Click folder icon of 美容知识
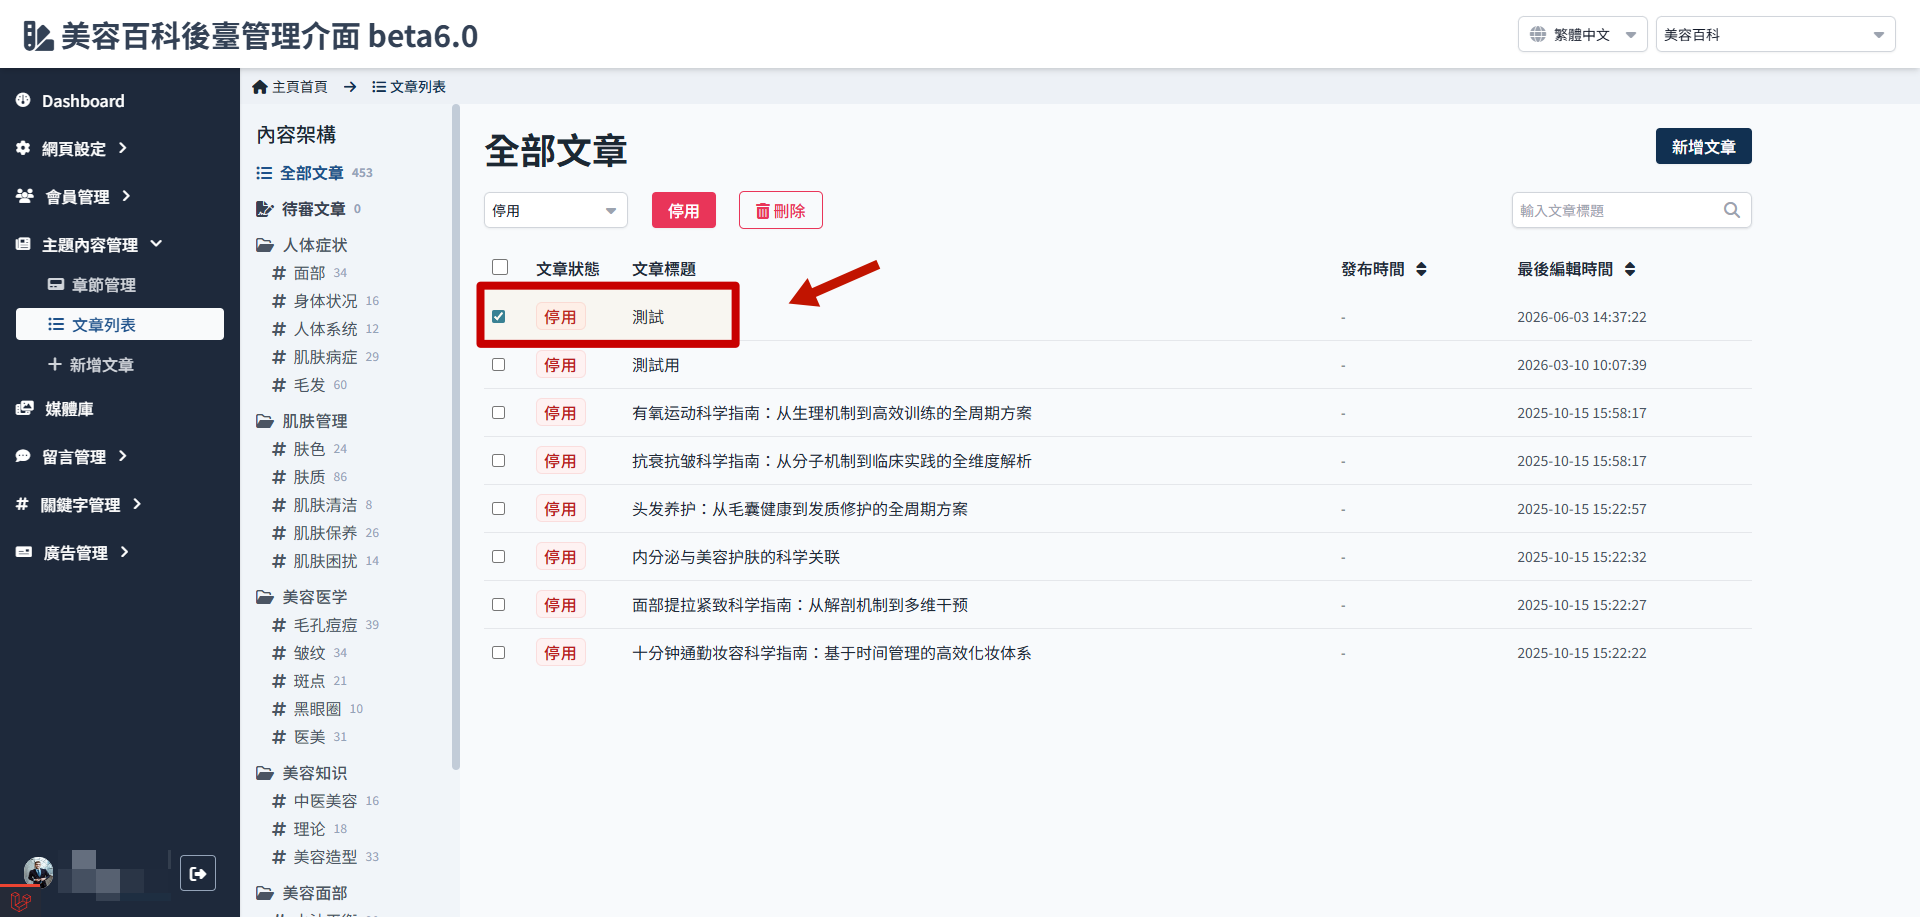The height and width of the screenshot is (917, 1920). [265, 773]
